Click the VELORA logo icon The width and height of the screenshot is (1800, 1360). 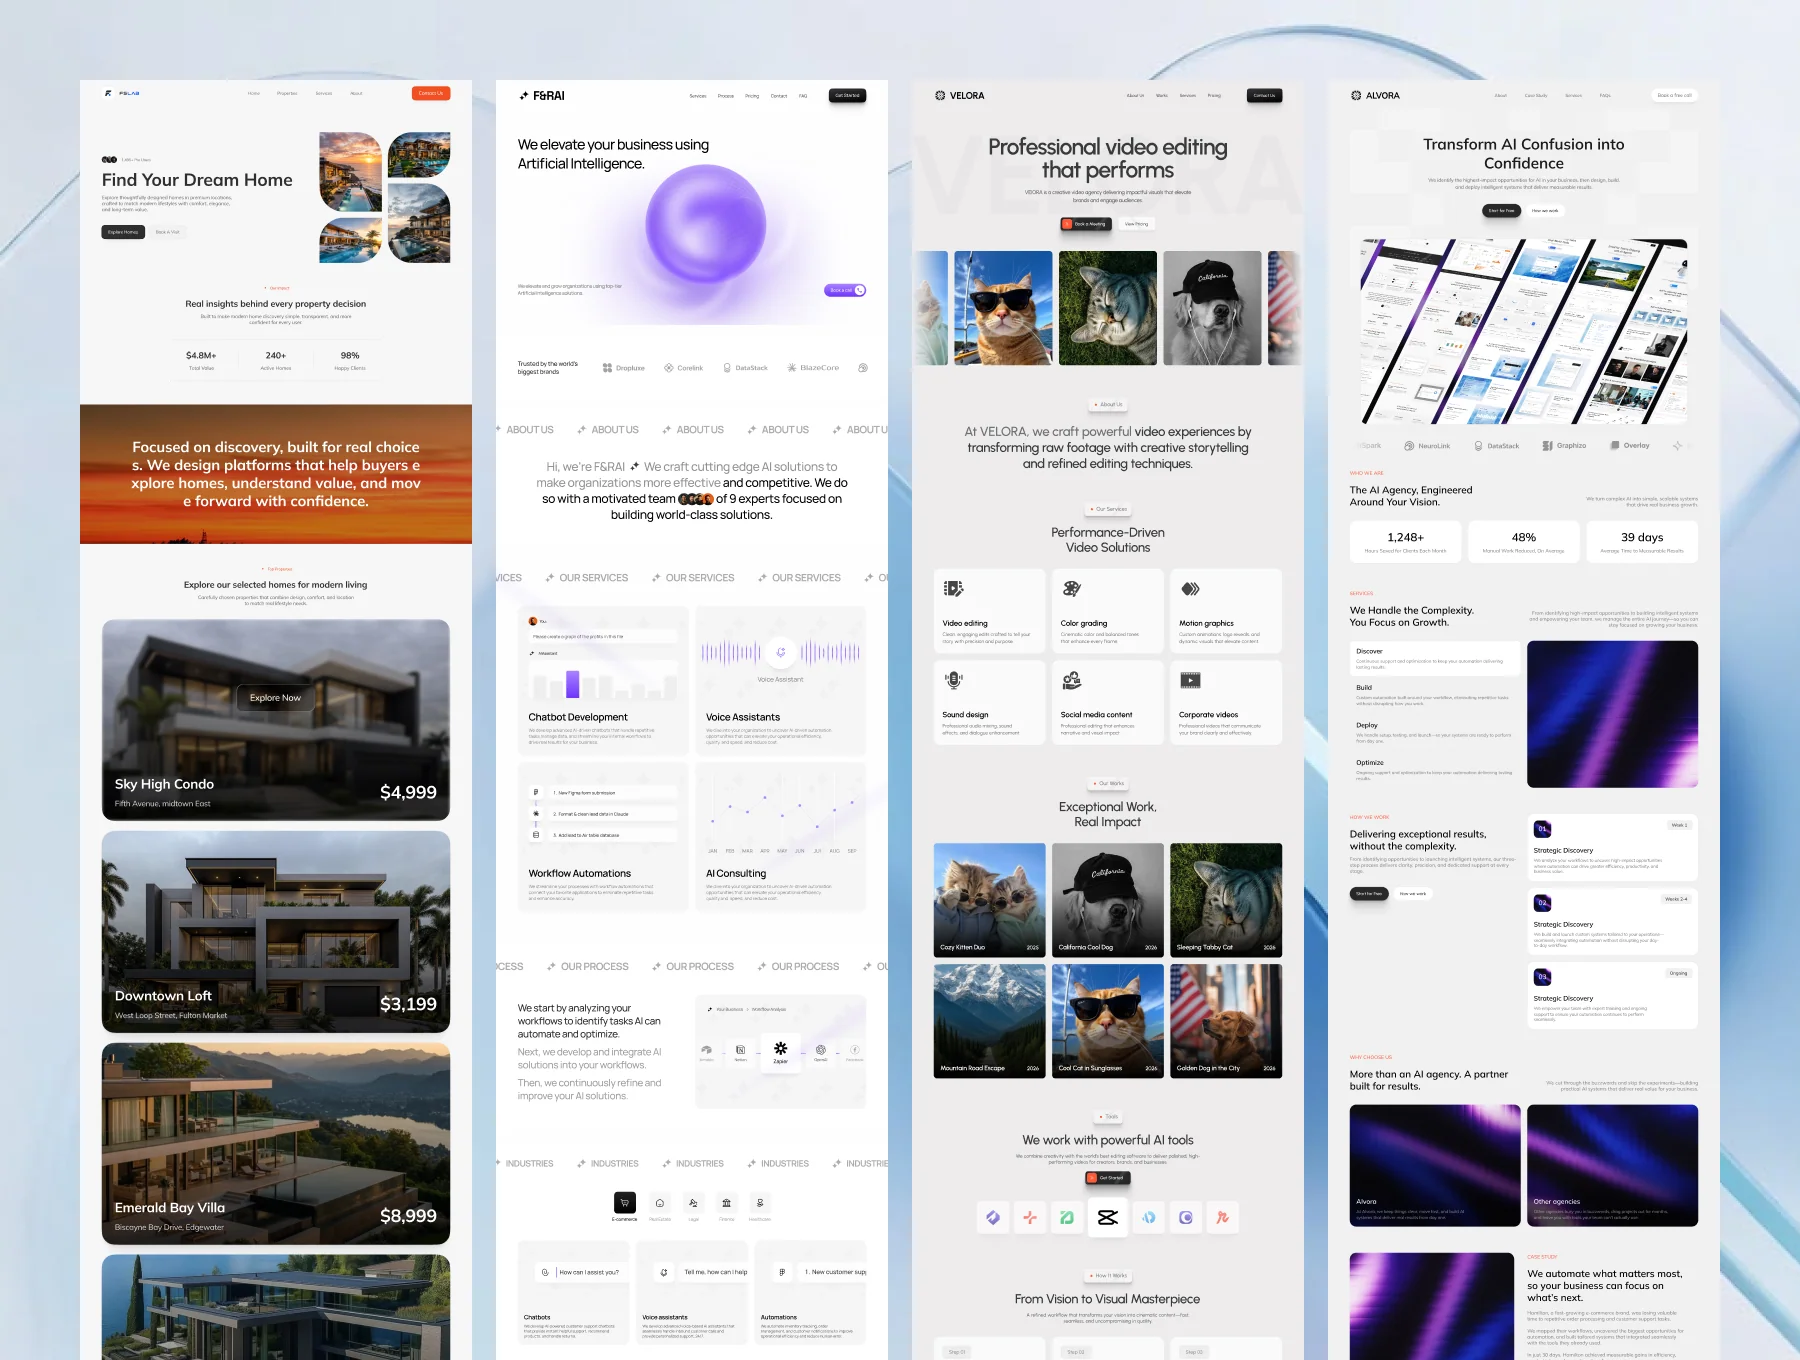coord(940,96)
